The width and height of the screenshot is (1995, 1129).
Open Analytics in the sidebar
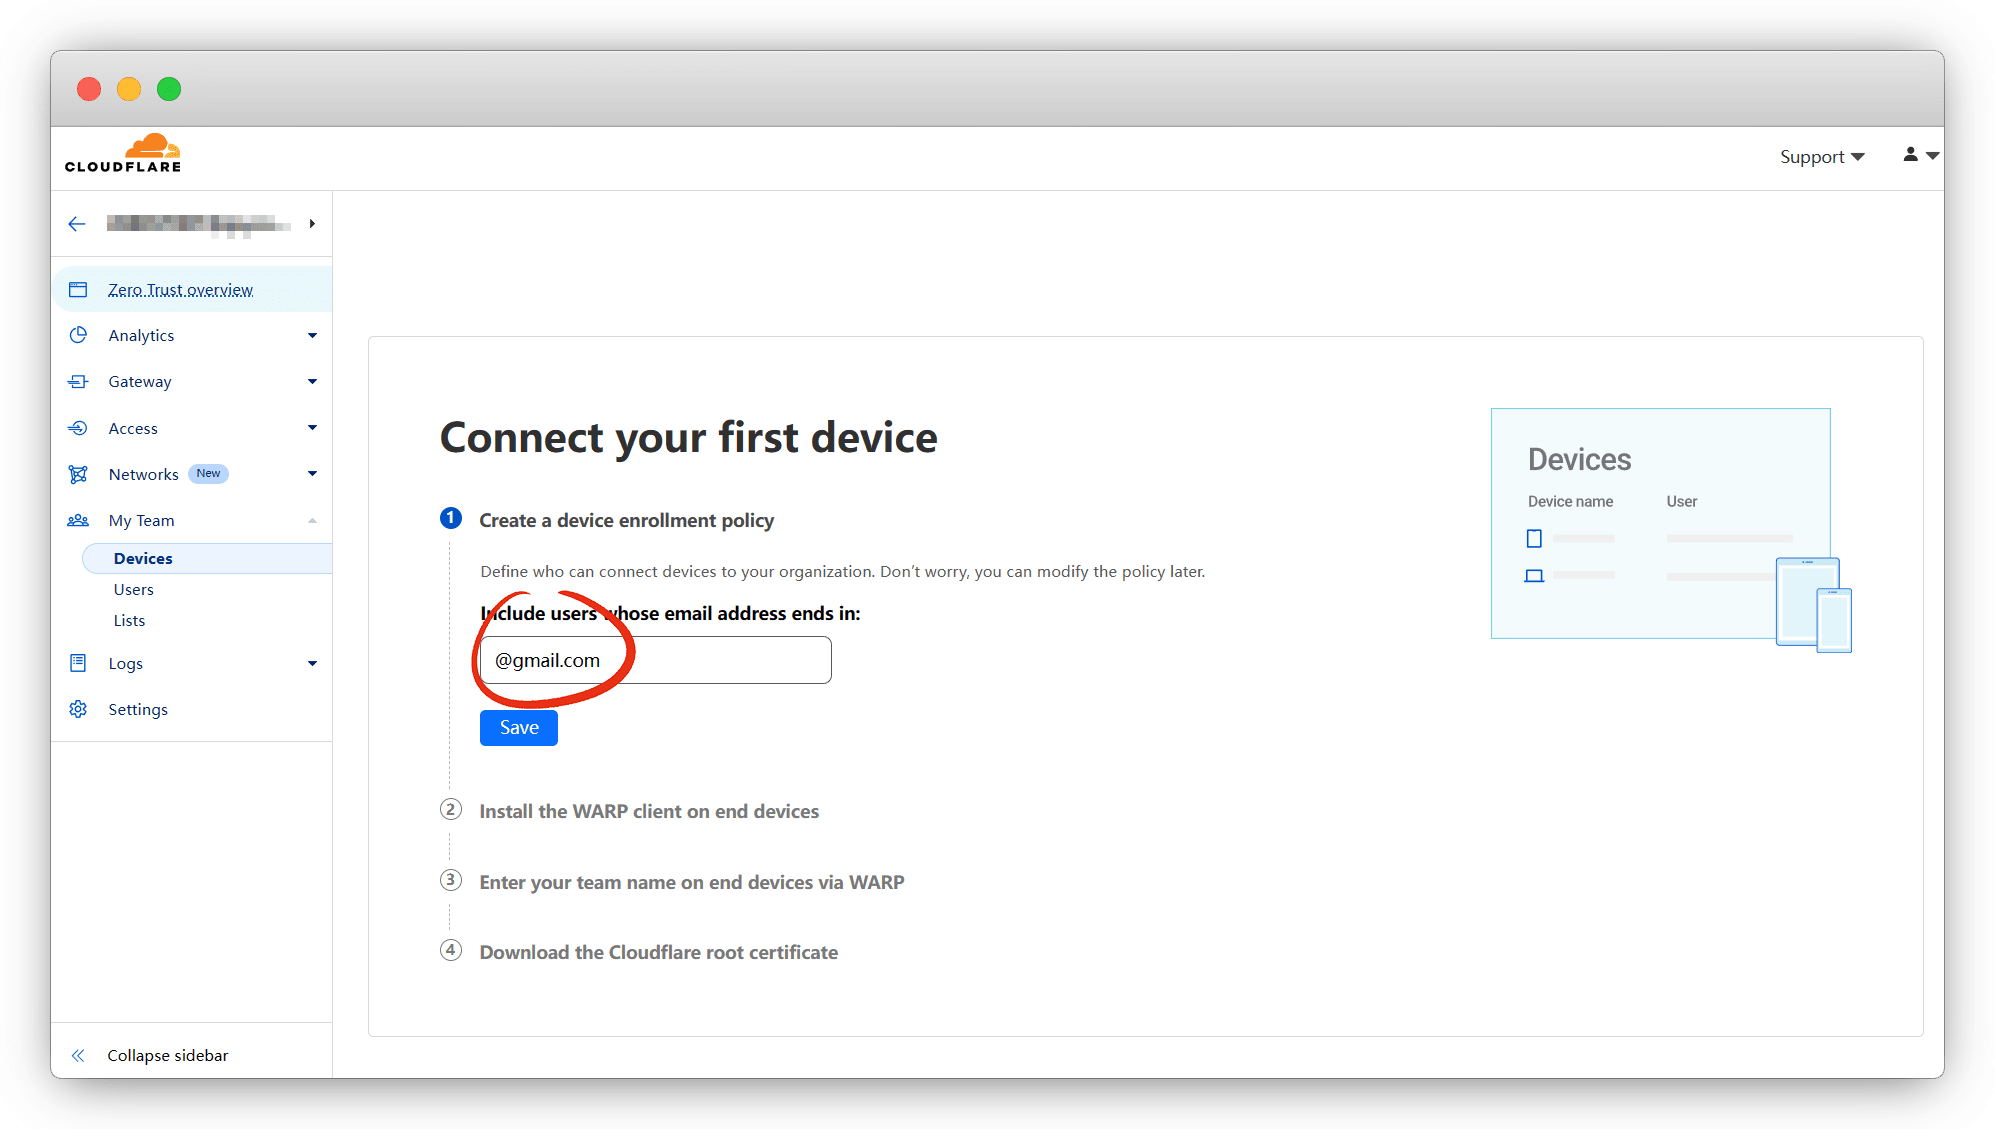(141, 335)
